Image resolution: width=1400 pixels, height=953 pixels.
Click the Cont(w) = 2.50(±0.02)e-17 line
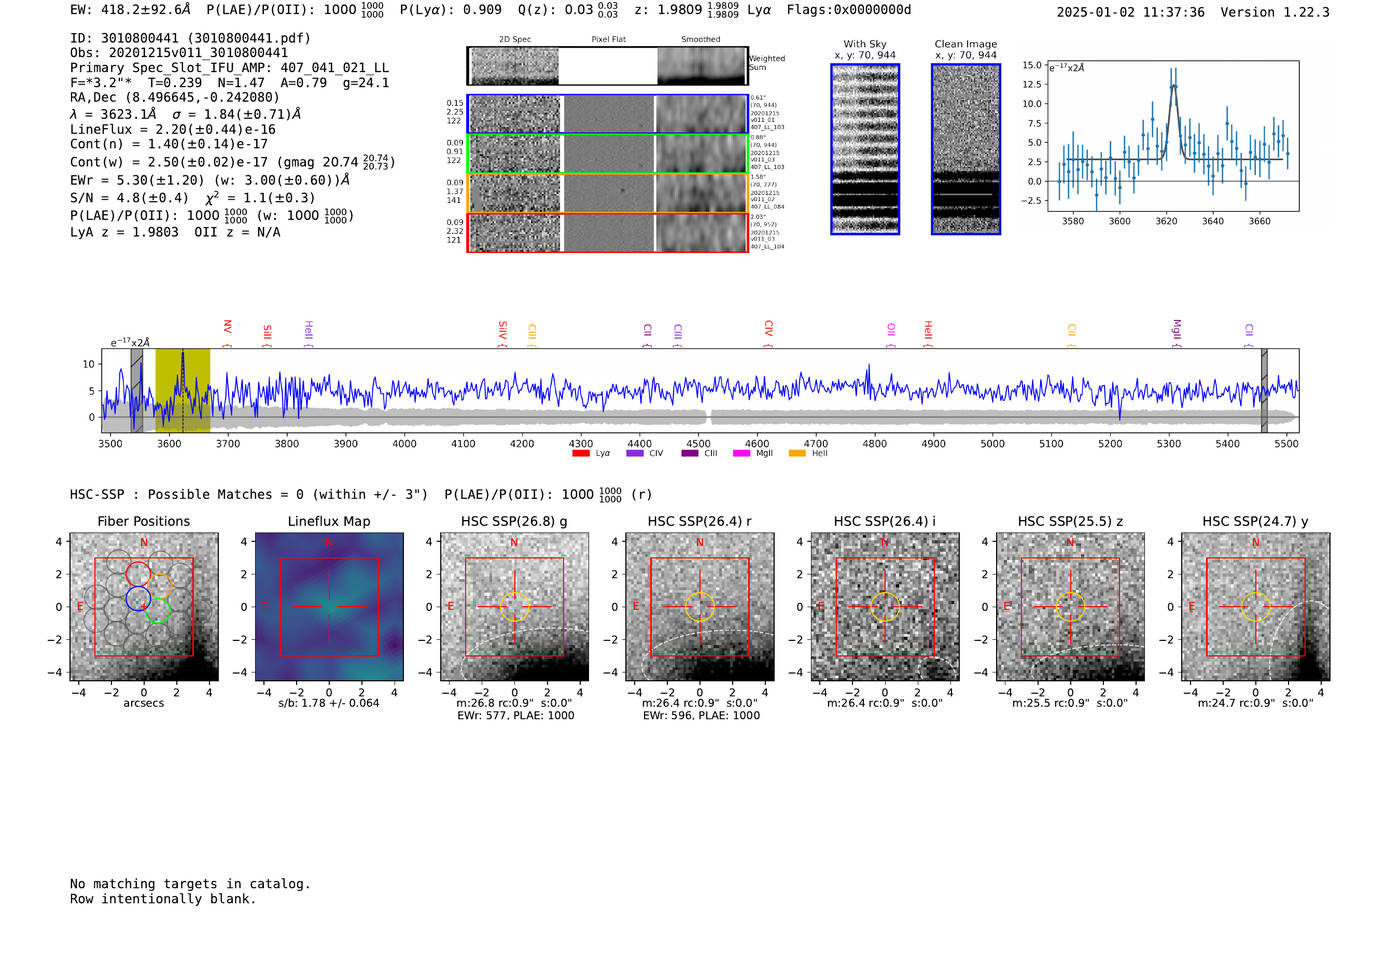click(233, 161)
